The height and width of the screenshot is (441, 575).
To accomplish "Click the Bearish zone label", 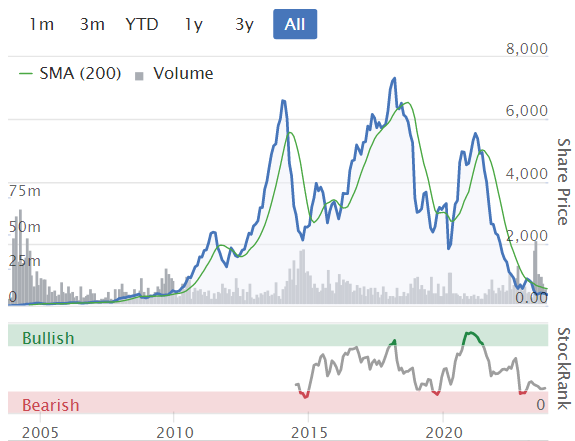I will click(51, 405).
